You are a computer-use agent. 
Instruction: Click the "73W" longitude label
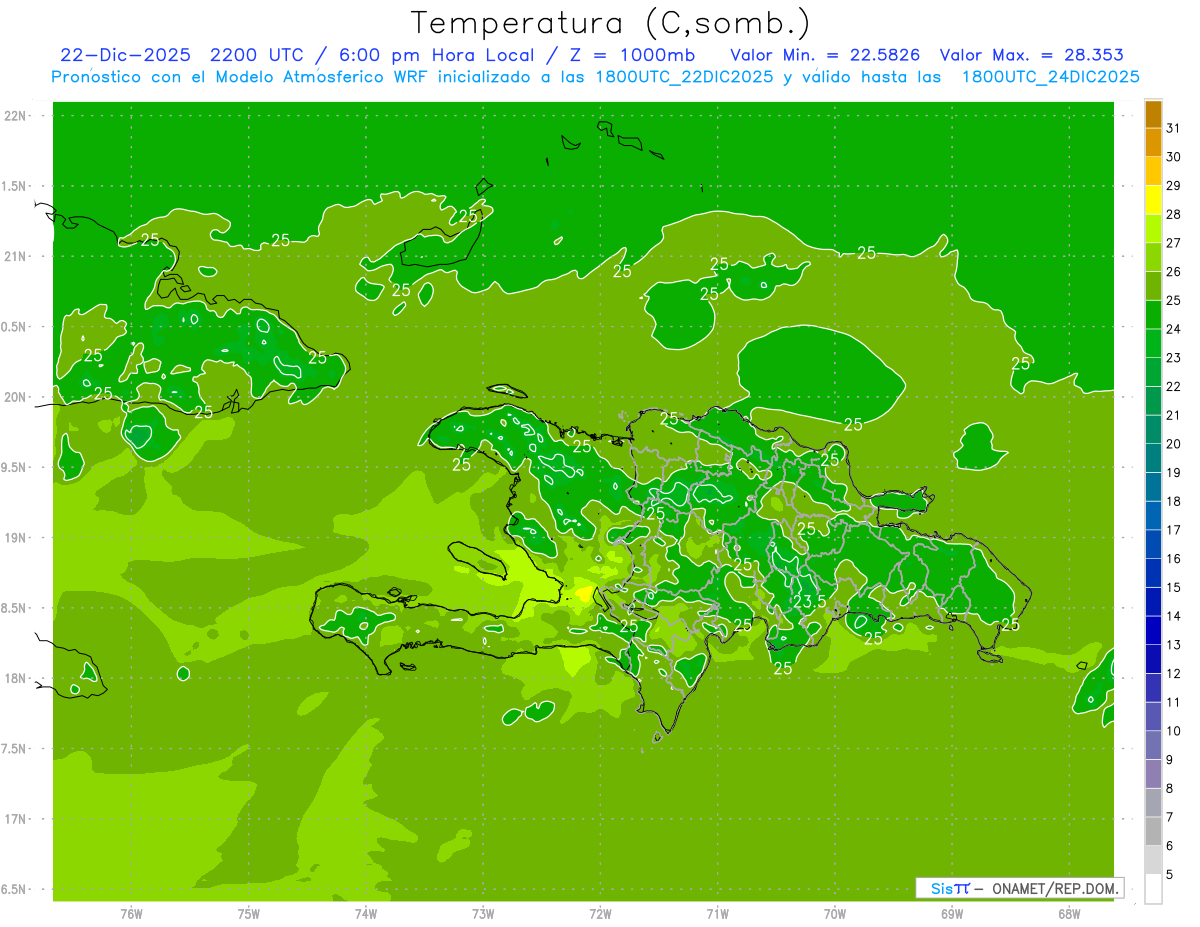482,913
